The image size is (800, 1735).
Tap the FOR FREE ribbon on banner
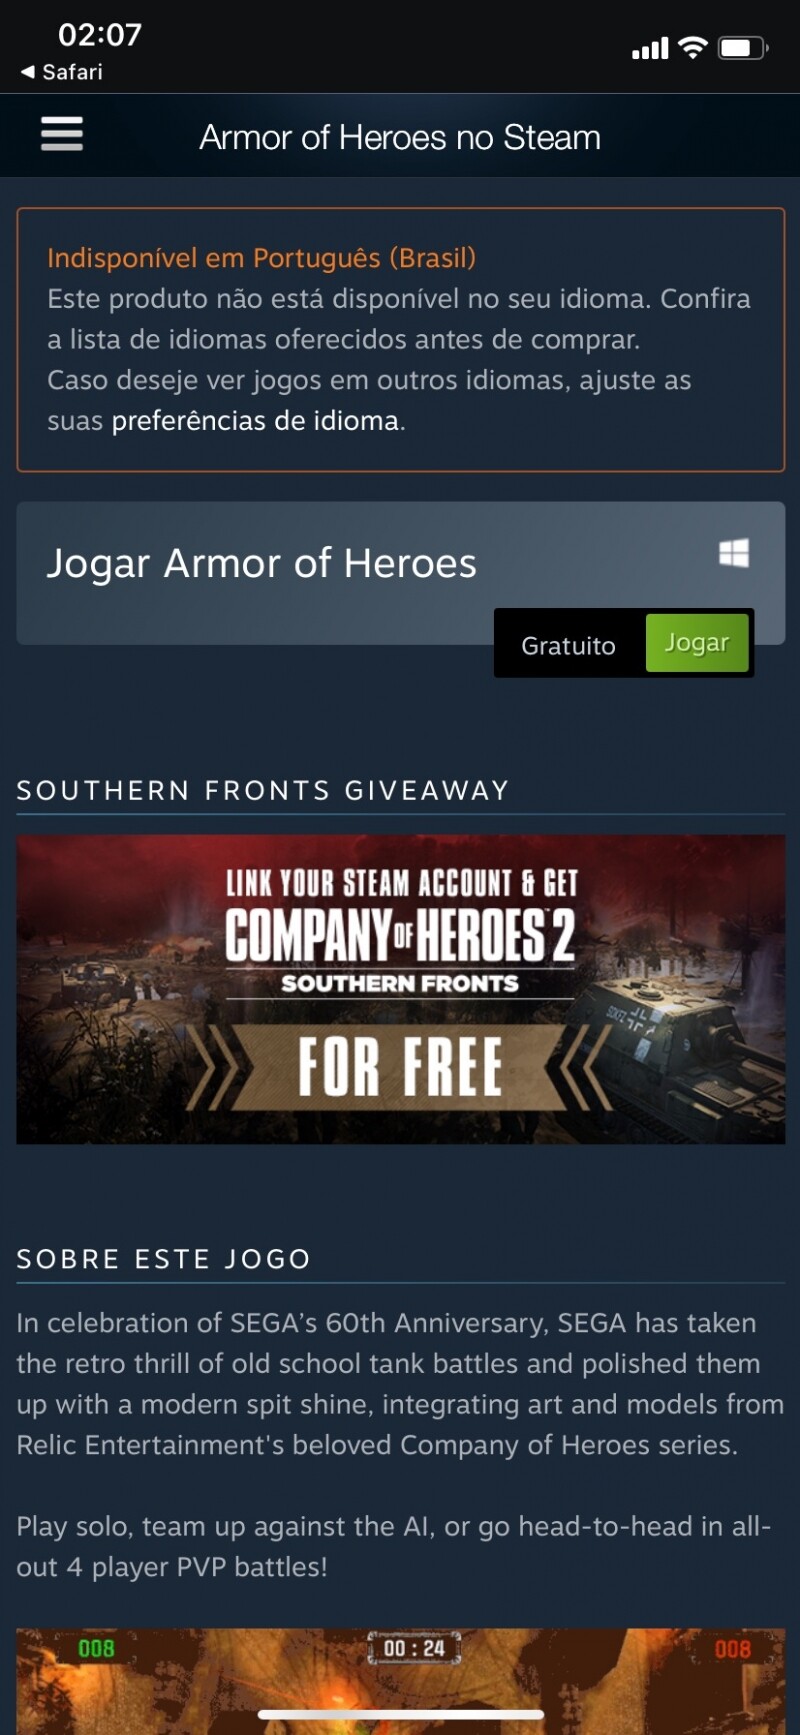coord(400,1066)
